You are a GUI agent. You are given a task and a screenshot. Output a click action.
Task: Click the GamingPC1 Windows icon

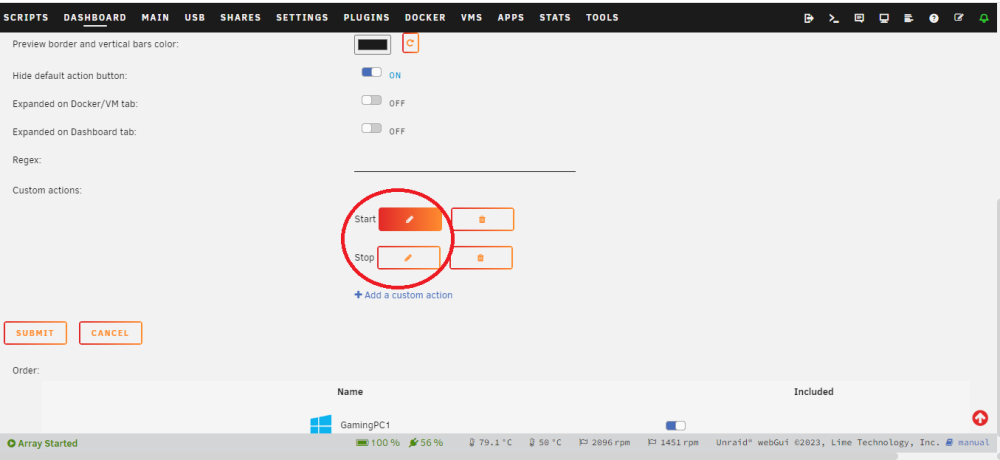click(321, 425)
